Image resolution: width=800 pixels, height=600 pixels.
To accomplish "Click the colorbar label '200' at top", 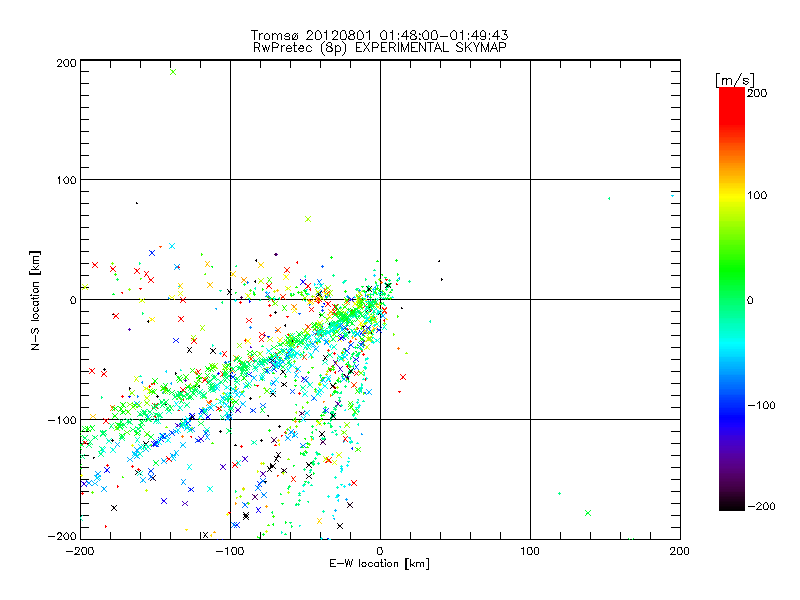I will [x=757, y=93].
